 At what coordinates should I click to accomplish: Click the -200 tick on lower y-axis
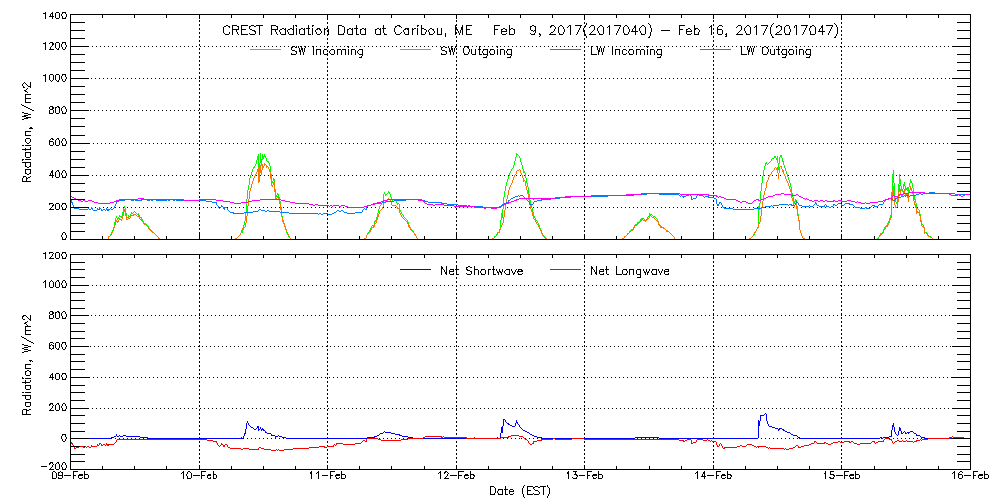click(x=52, y=466)
